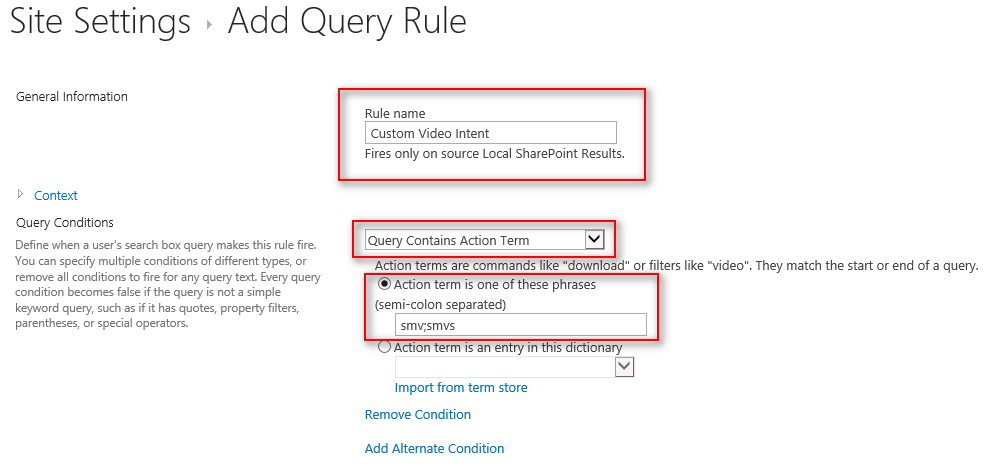The height and width of the screenshot is (470, 988).
Task: Click the phrases field containing smv;smvs
Action: (x=508, y=325)
